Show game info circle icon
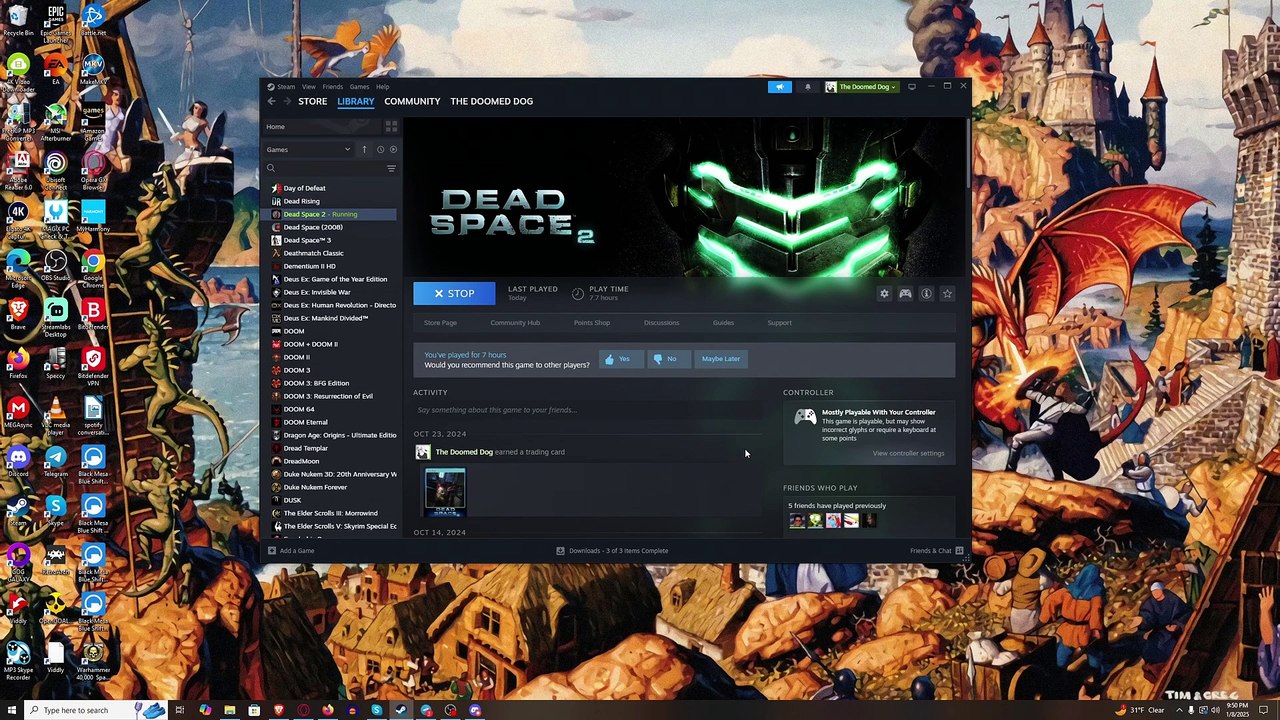Viewport: 1280px width, 720px height. 926,293
